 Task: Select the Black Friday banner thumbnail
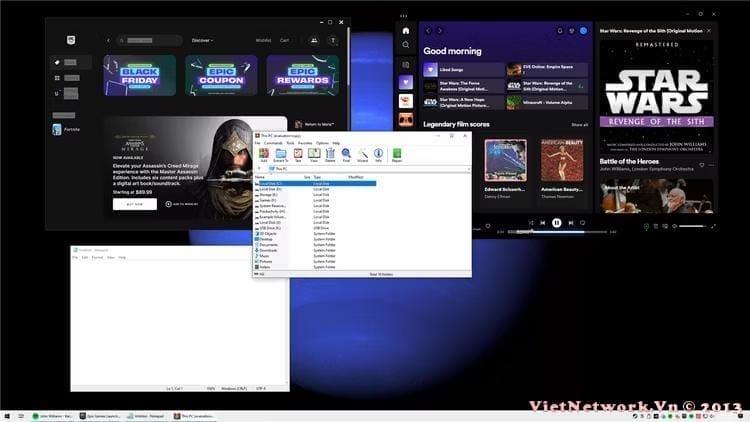(140, 76)
